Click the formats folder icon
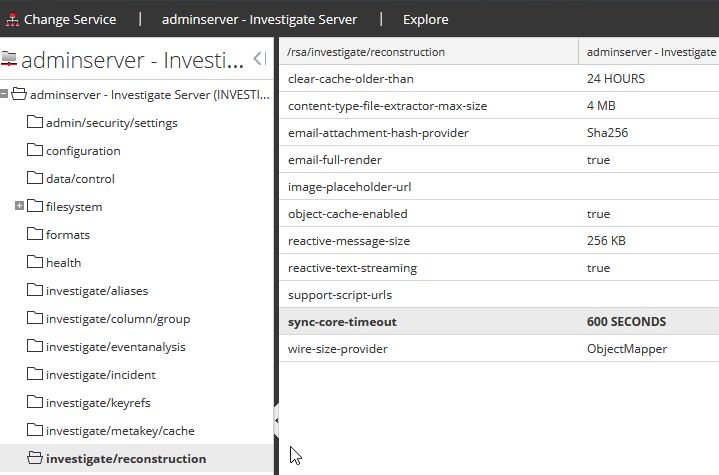This screenshot has width=719, height=475. click(x=35, y=235)
